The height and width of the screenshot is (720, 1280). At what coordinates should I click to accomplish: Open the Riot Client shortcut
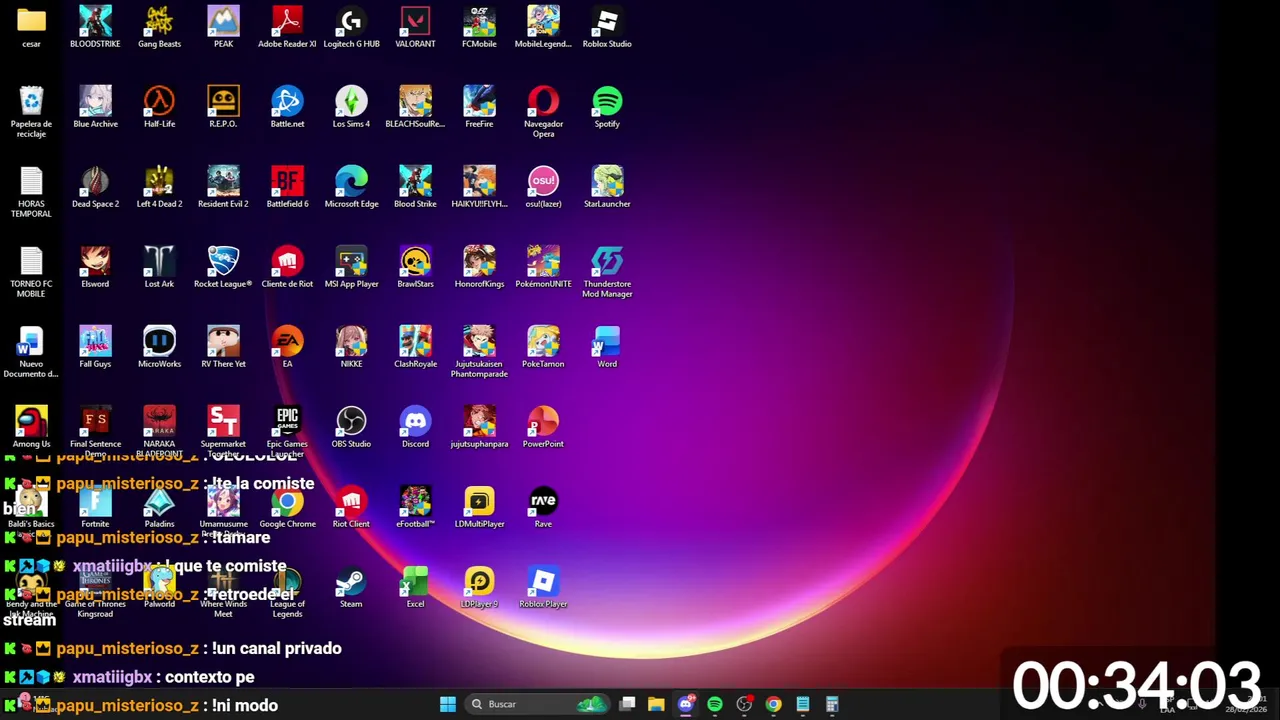click(351, 507)
